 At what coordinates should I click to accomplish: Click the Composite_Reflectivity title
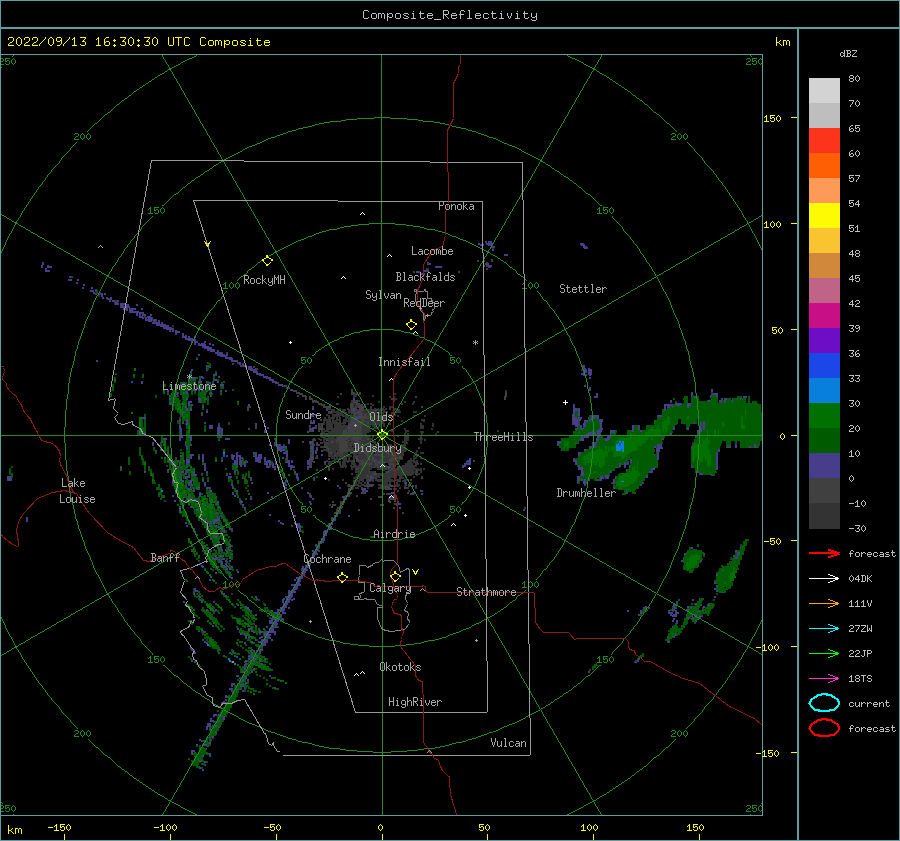[449, 15]
